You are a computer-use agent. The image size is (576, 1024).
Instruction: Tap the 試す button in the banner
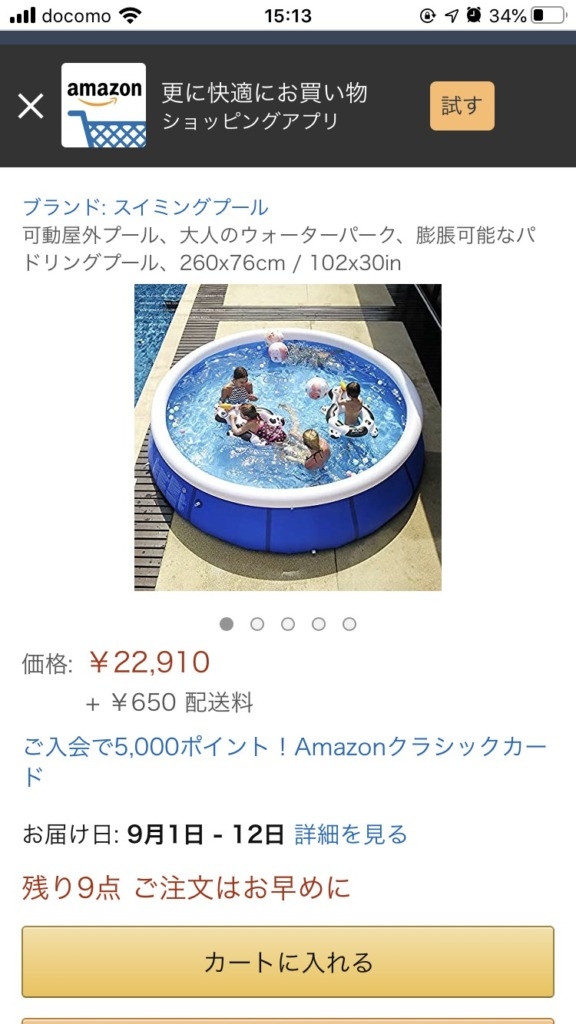(x=462, y=106)
